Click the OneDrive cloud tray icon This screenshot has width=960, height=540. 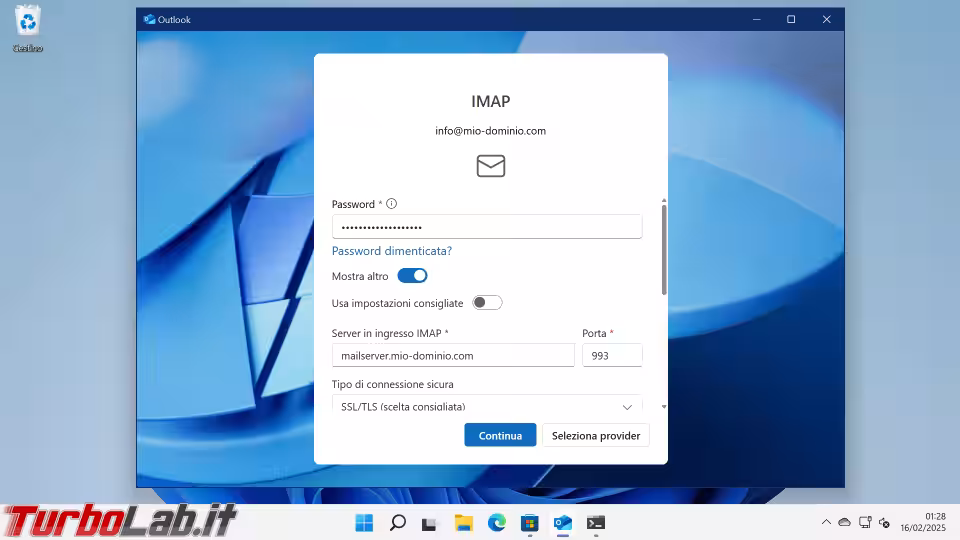tap(844, 522)
